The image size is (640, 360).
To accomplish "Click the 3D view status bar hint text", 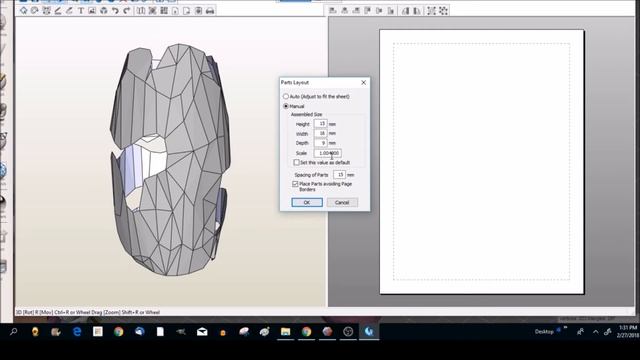I will click(88, 312).
